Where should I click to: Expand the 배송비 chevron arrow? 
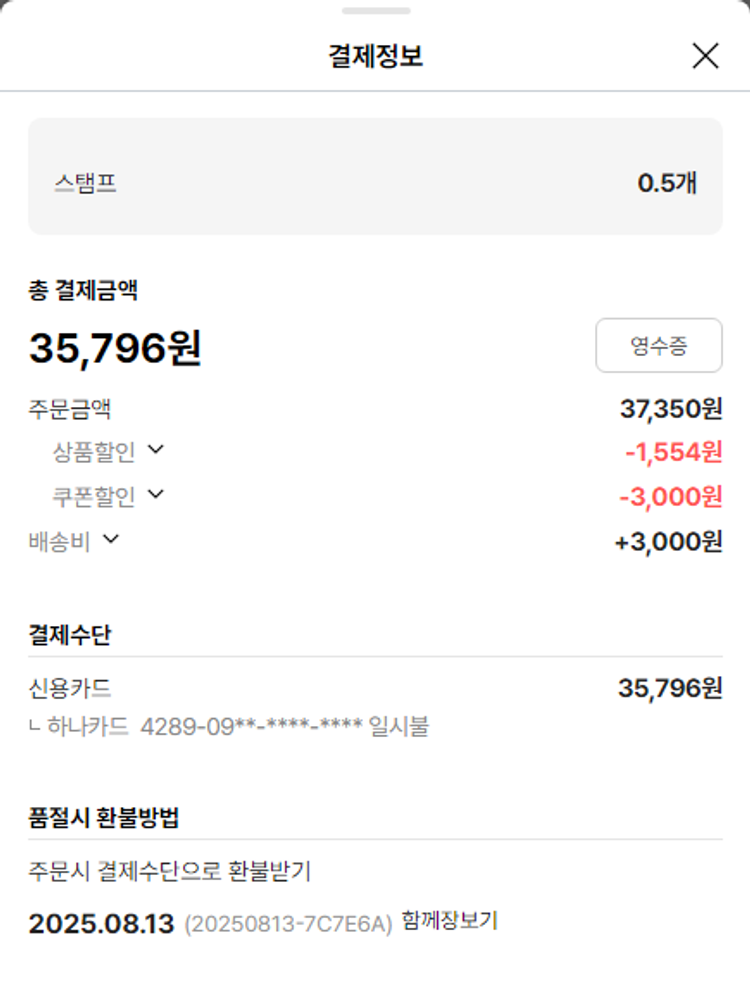click(111, 540)
